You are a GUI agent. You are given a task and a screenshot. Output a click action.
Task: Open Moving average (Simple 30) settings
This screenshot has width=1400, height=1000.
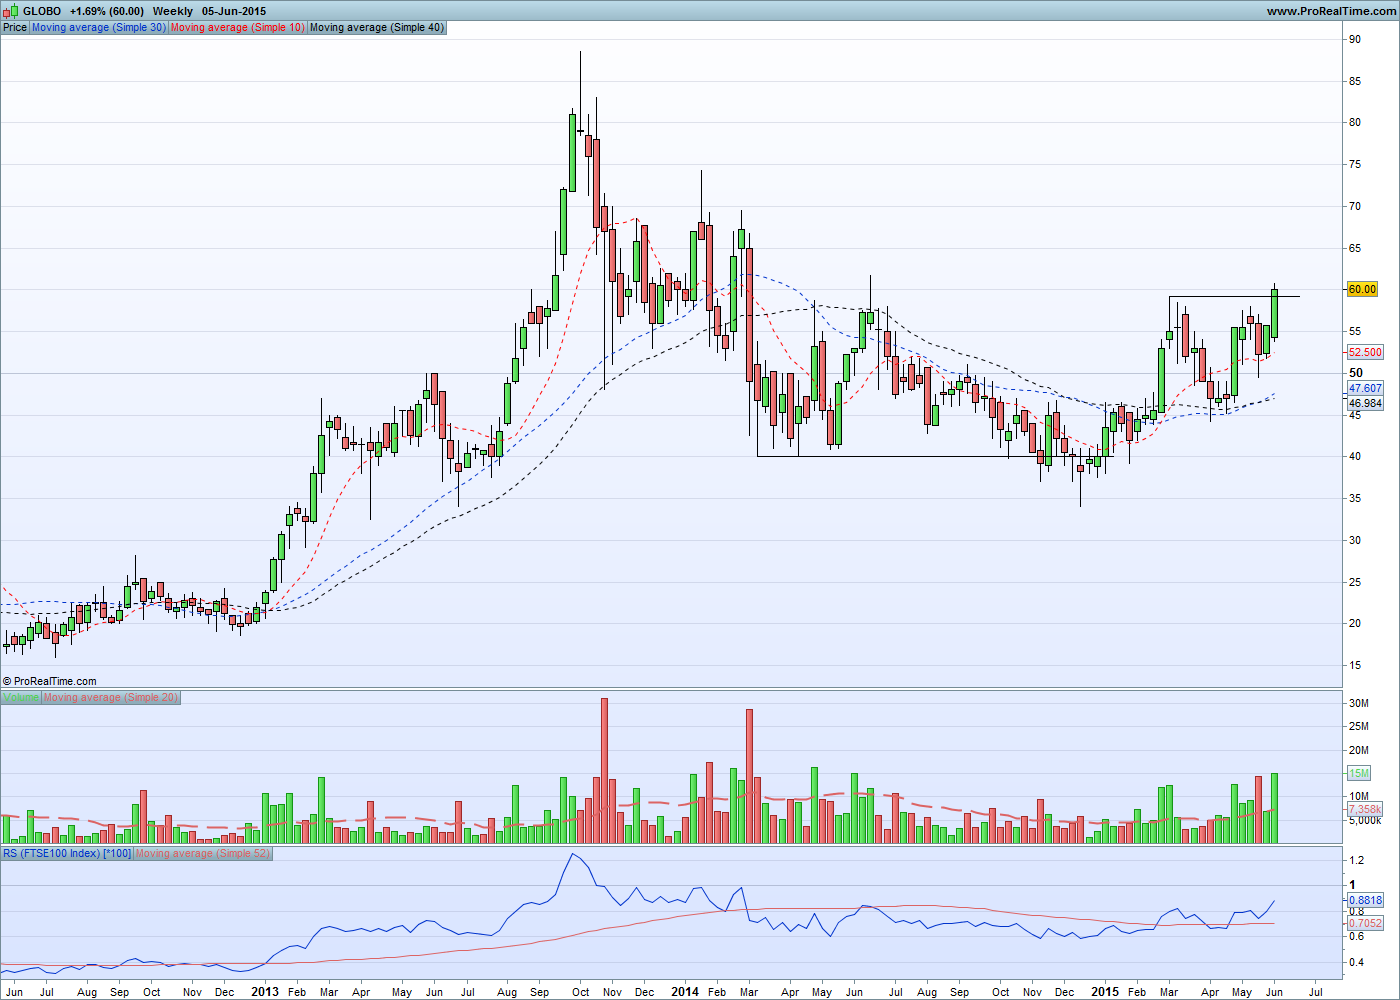click(x=99, y=27)
